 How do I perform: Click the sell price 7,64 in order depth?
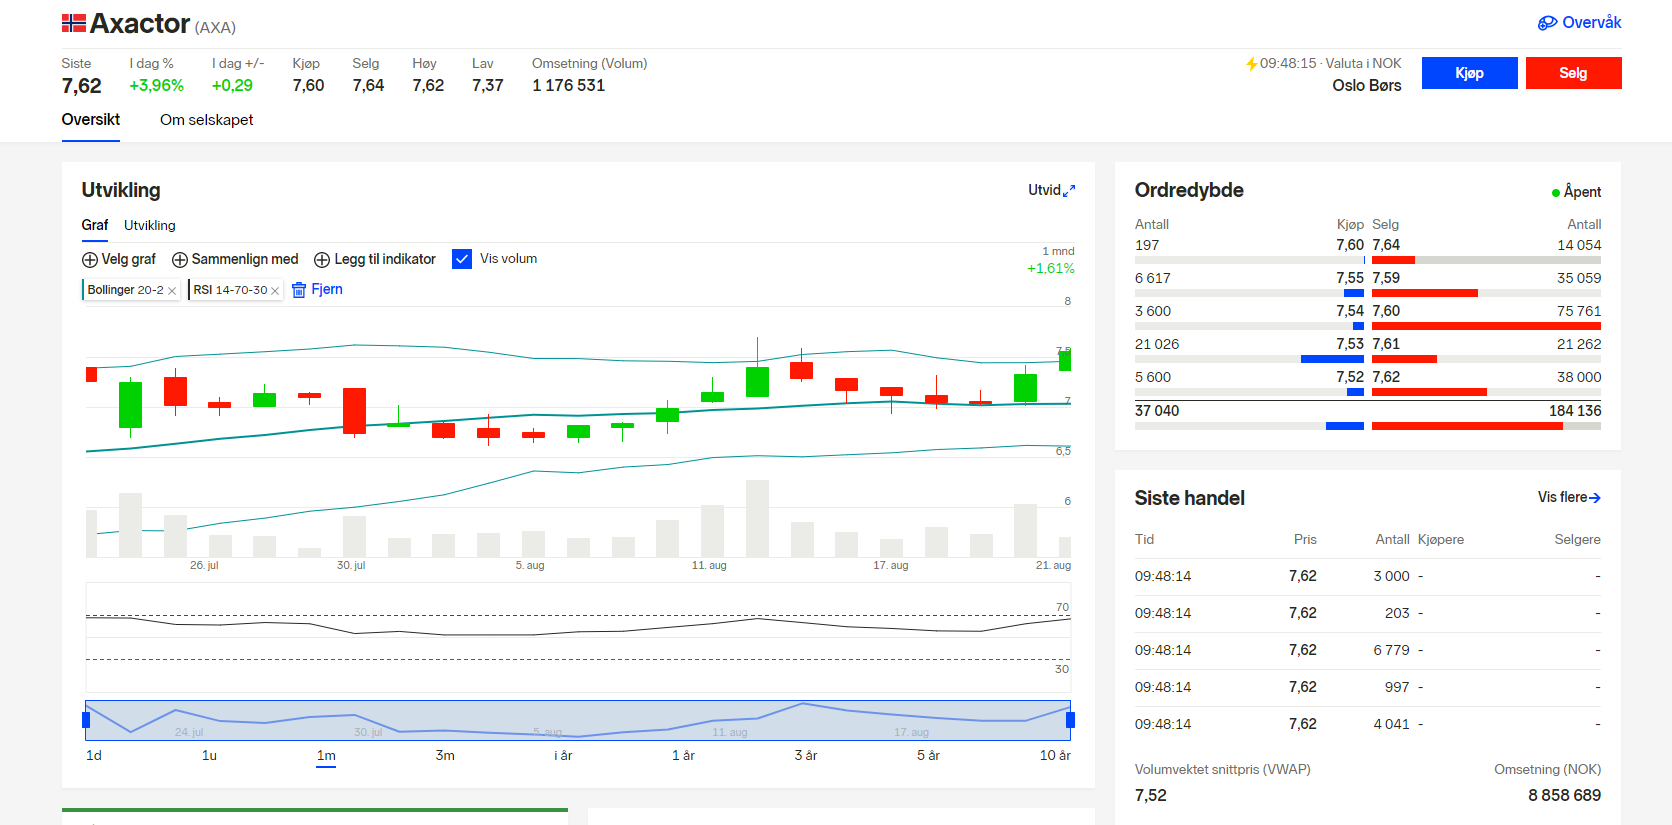[1386, 245]
